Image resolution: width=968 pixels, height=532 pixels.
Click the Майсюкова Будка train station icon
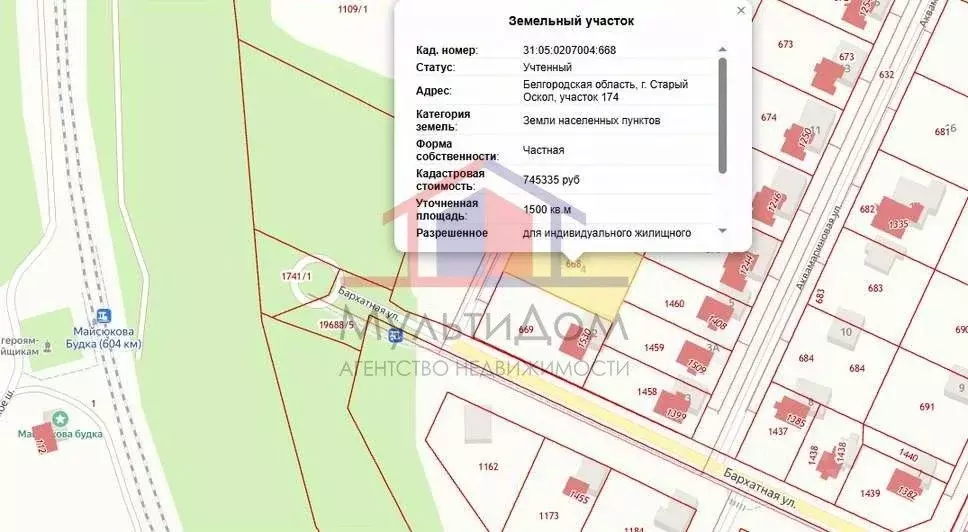tap(104, 317)
